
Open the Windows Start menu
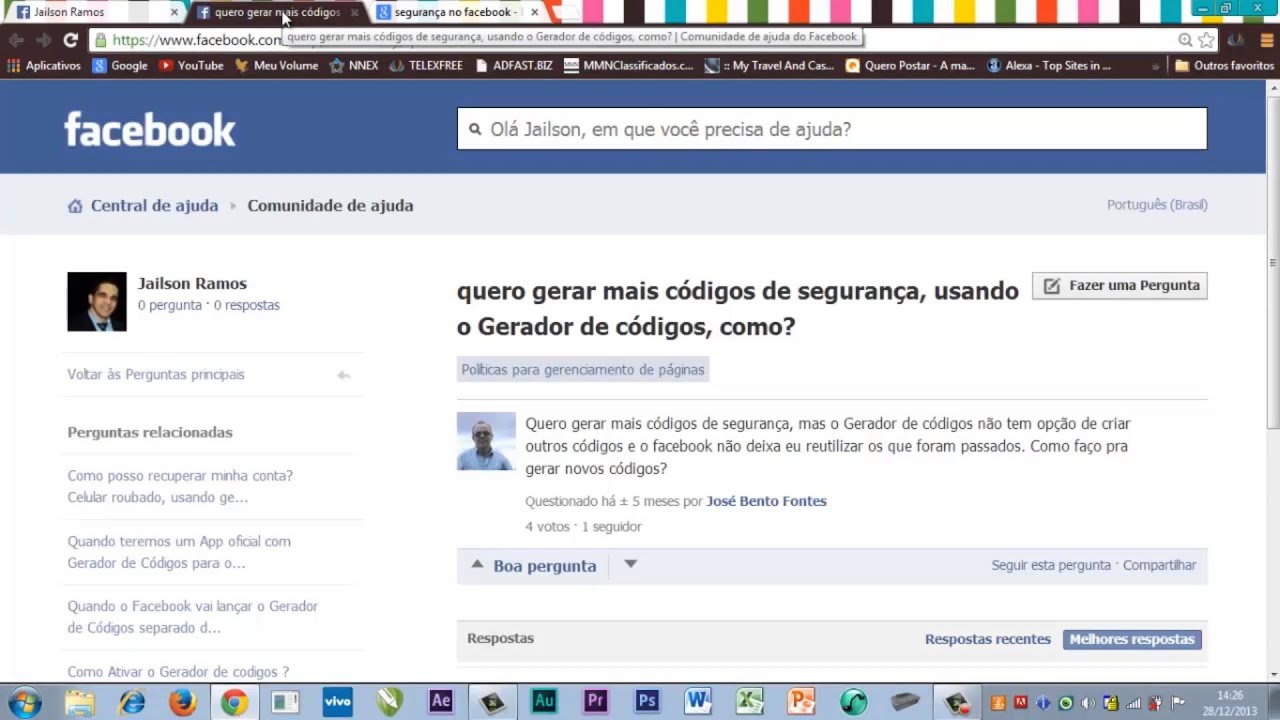click(25, 701)
